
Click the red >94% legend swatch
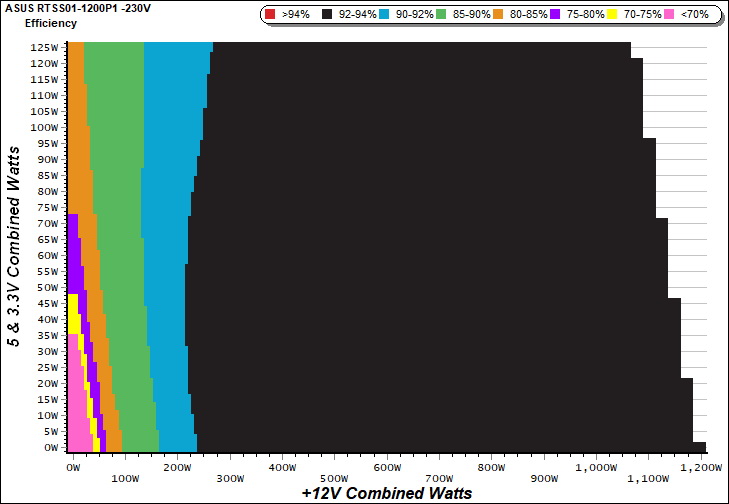(x=271, y=15)
